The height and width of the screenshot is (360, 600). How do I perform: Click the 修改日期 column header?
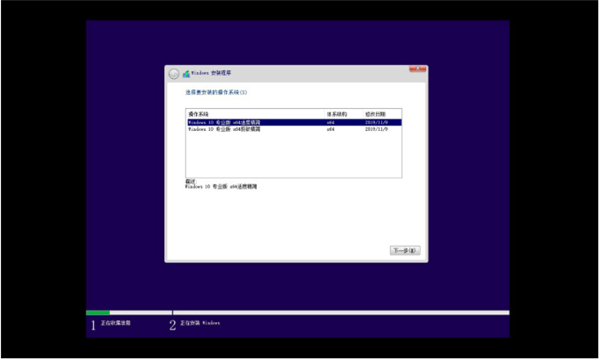[375, 114]
